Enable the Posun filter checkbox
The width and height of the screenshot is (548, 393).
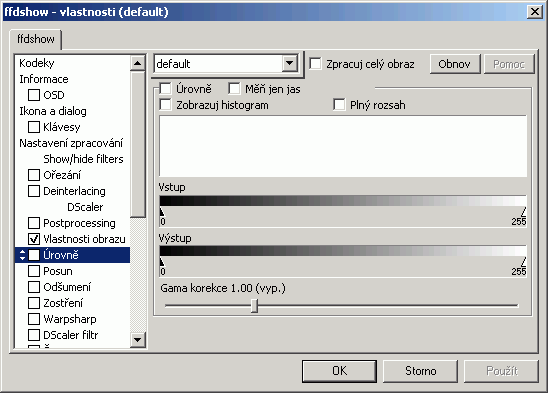(x=34, y=271)
